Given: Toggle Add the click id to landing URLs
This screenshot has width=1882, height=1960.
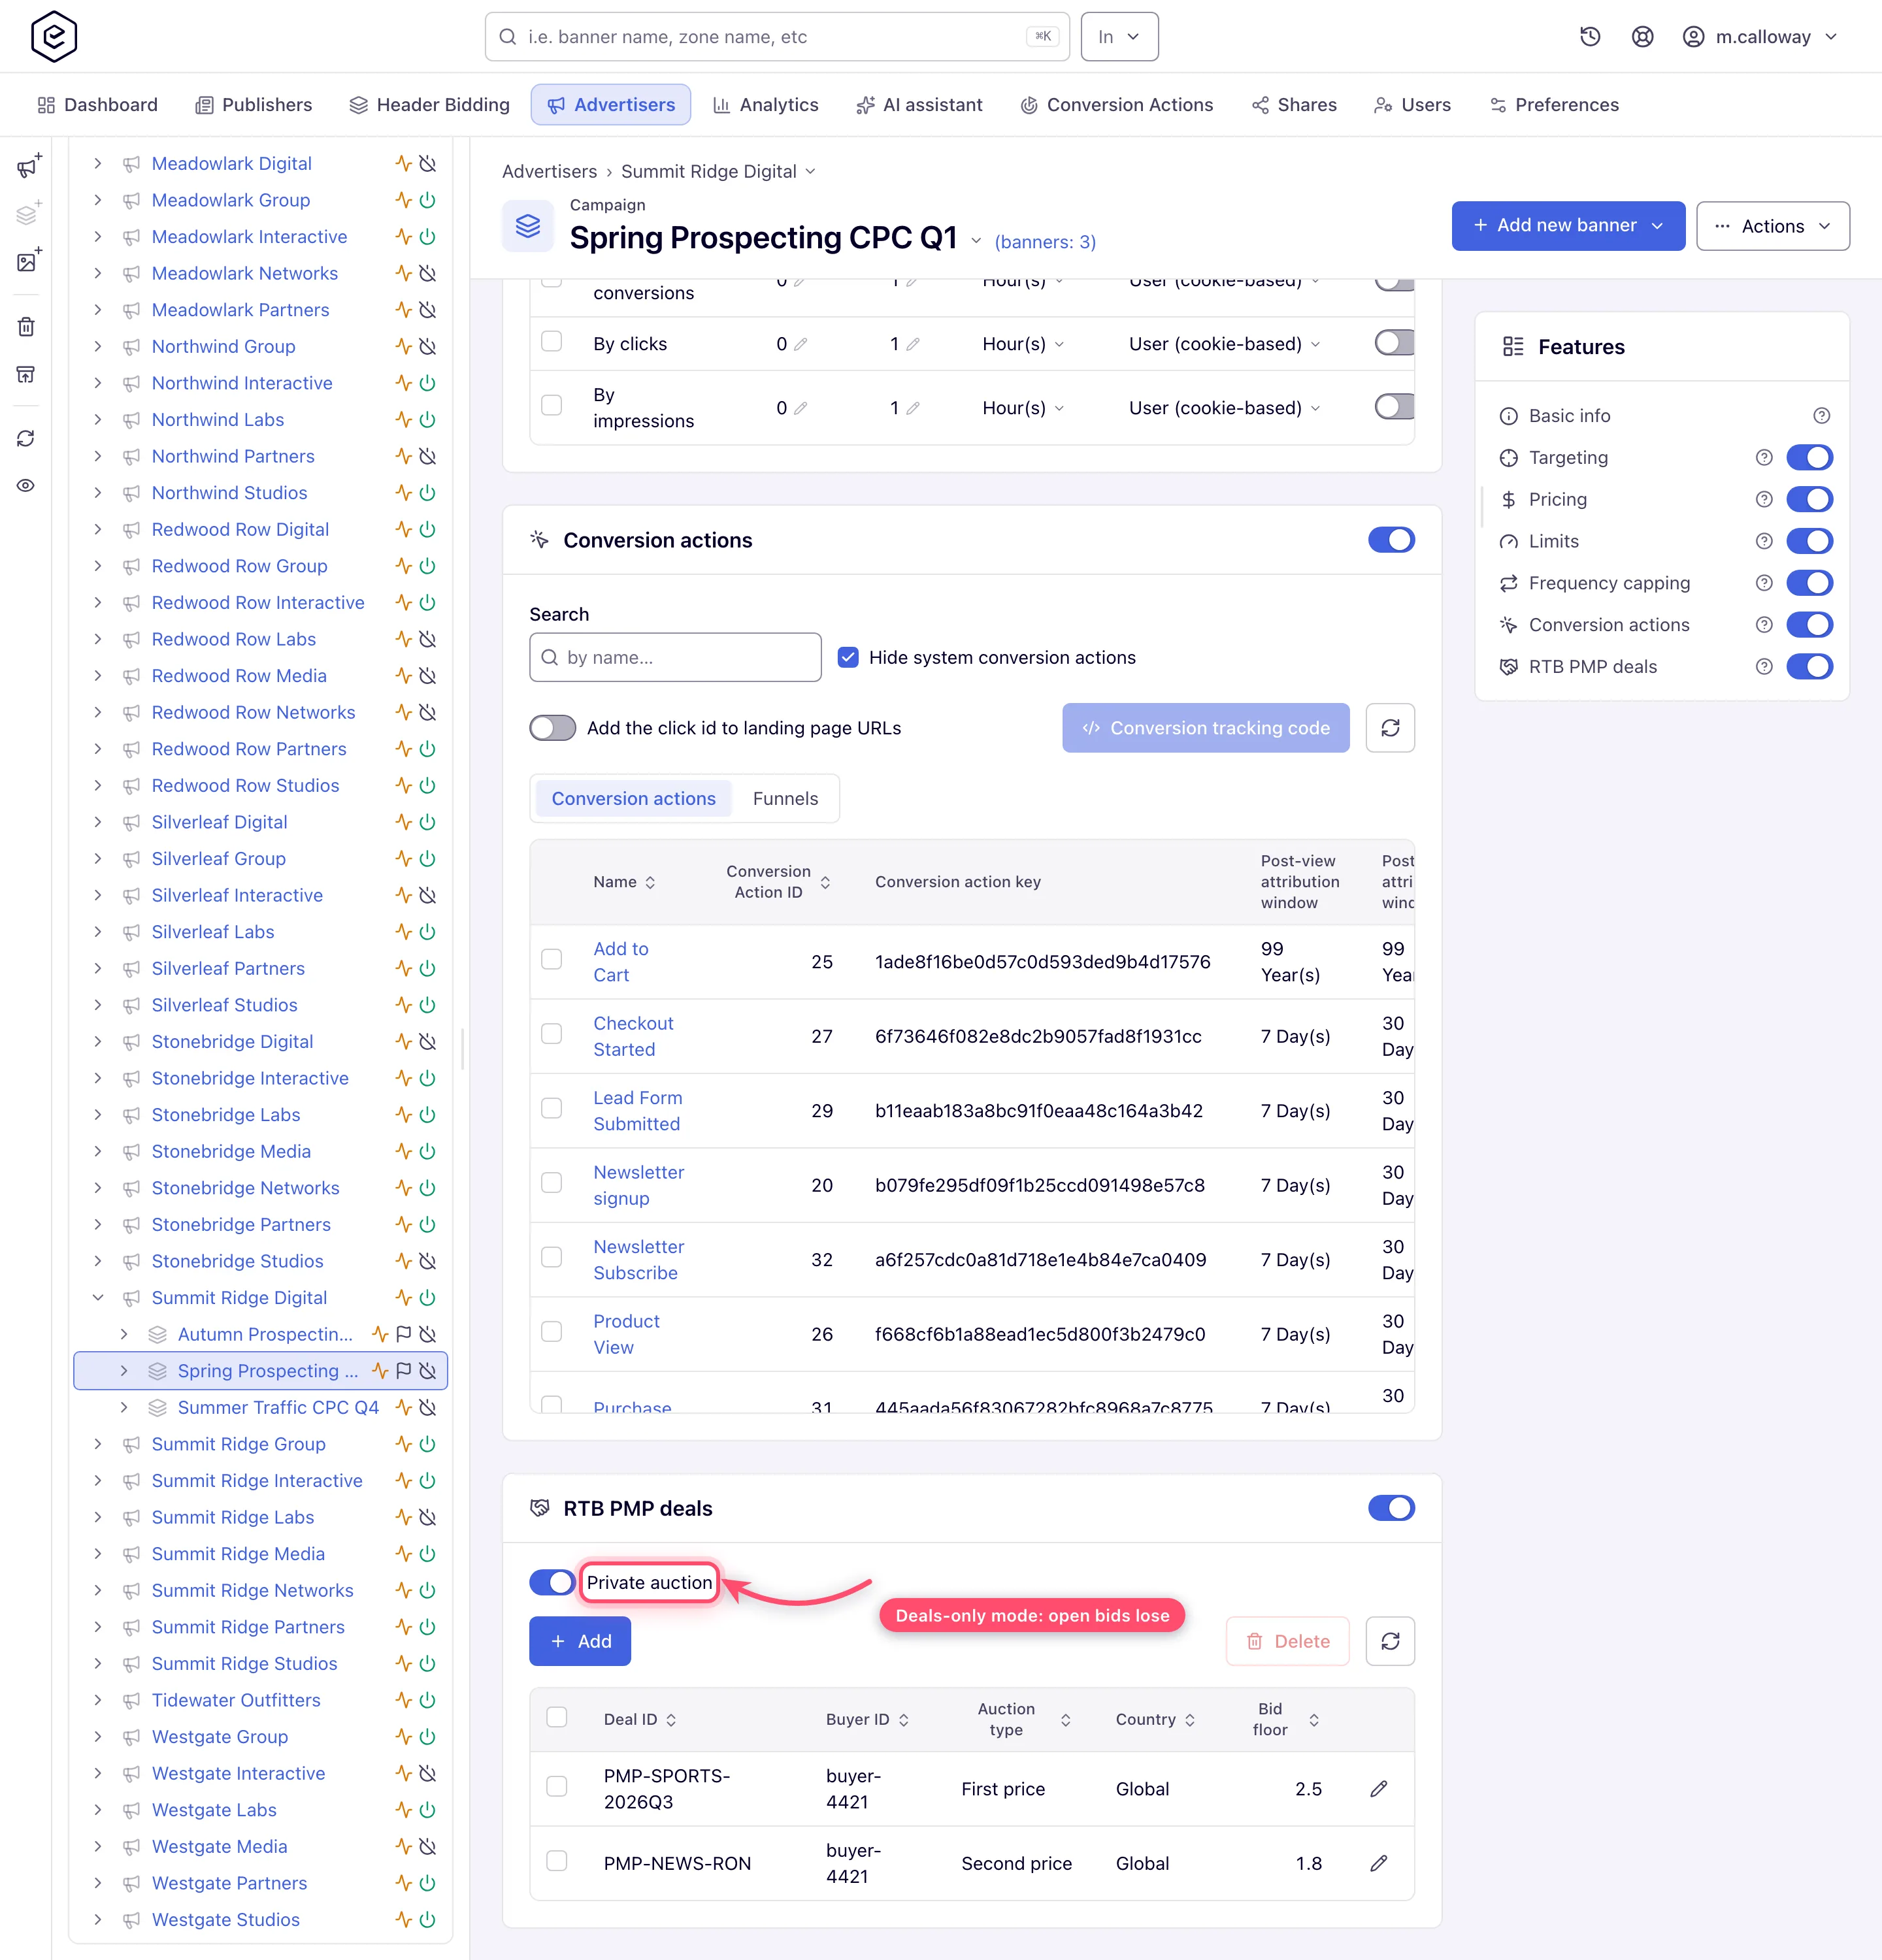Looking at the screenshot, I should (x=553, y=728).
